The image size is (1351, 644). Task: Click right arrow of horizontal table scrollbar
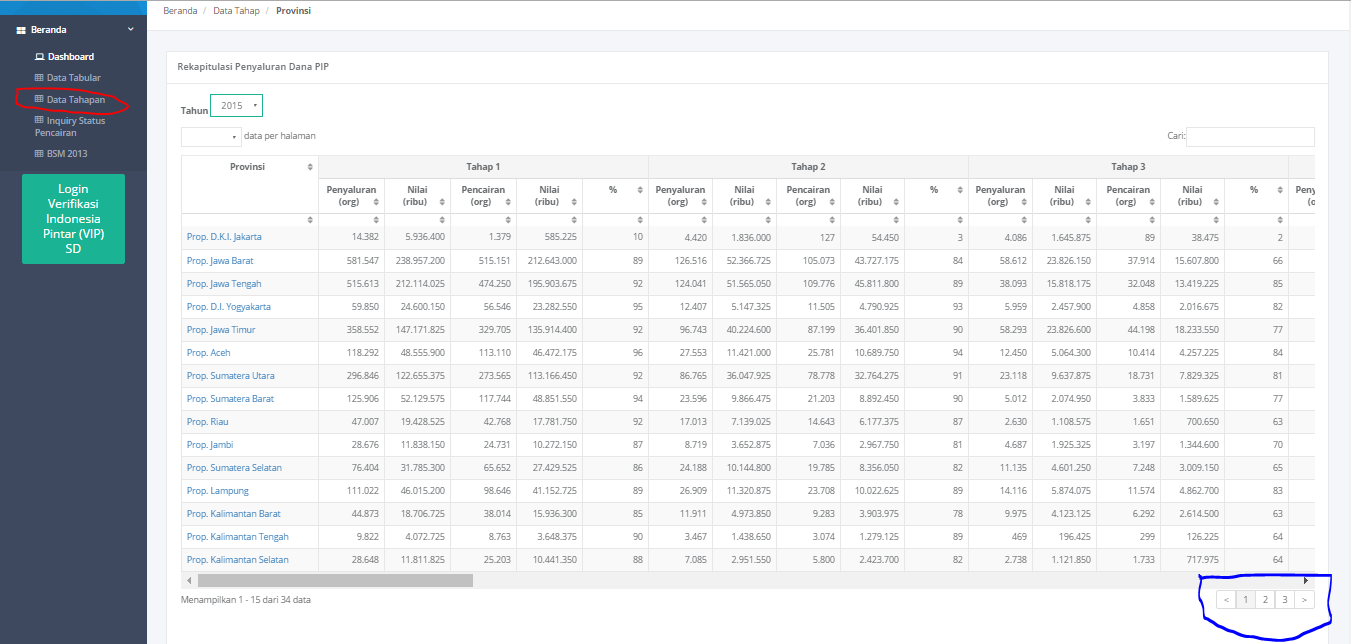coord(1306,580)
